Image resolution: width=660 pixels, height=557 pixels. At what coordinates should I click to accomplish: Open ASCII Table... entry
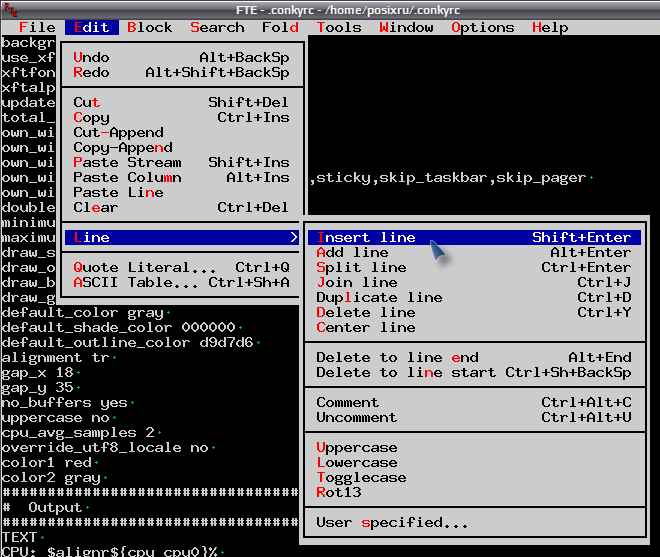pos(181,282)
